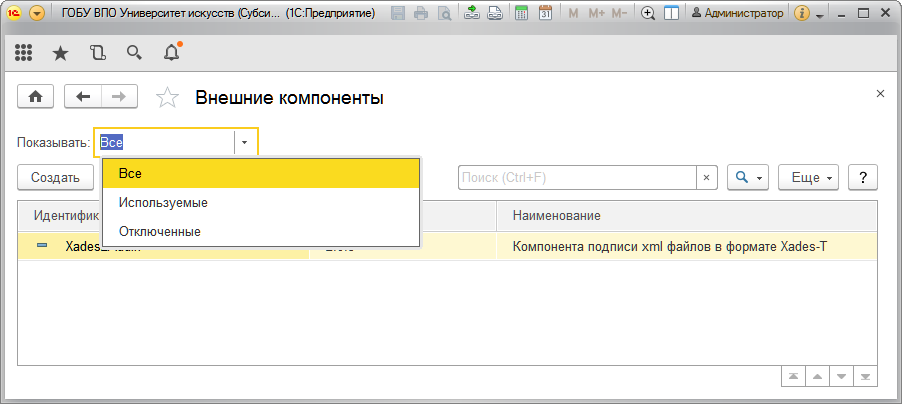Image resolution: width=902 pixels, height=404 pixels.
Task: Close the Внешние компоненты form
Action: (880, 94)
